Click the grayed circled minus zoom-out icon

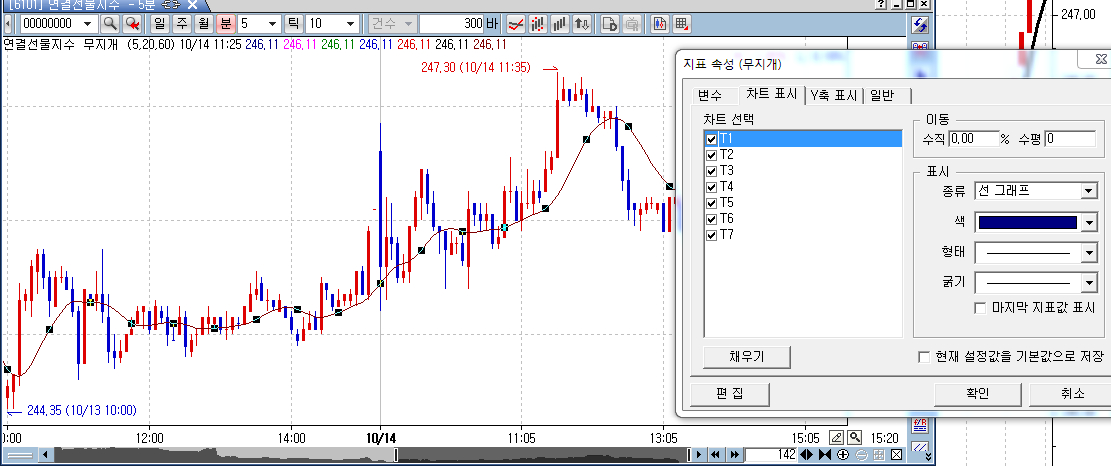point(862,455)
